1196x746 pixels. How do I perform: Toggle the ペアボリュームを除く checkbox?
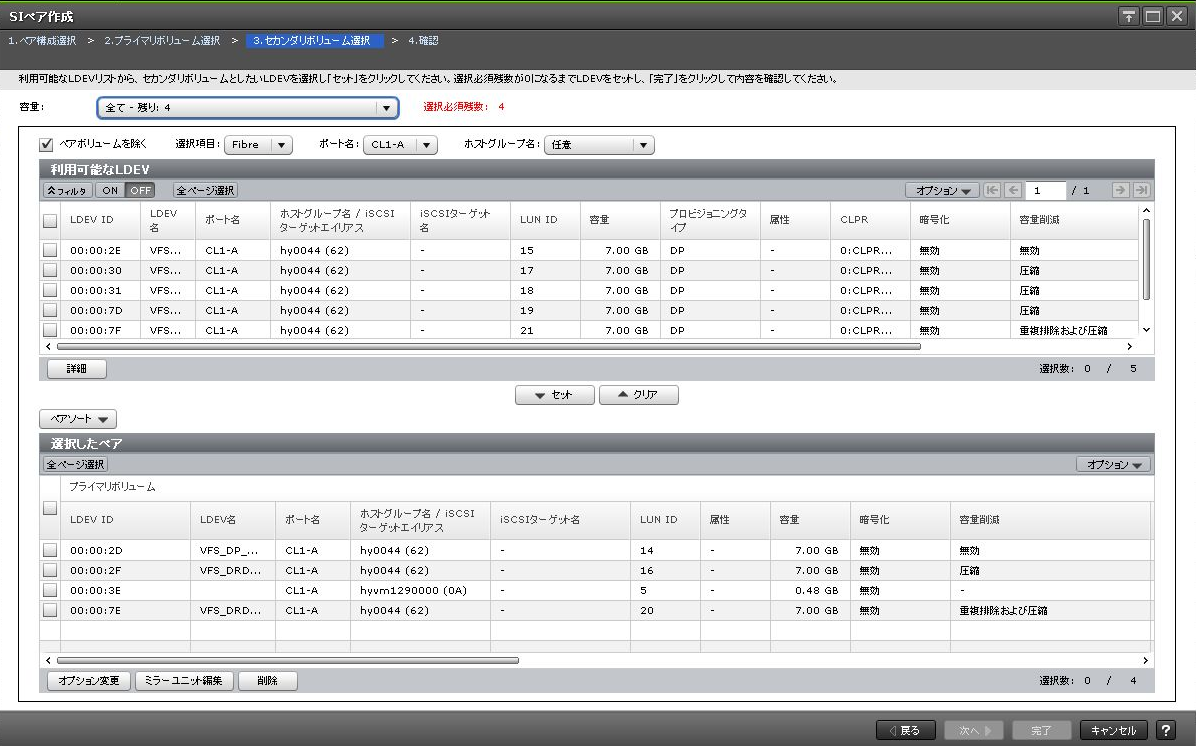click(46, 144)
